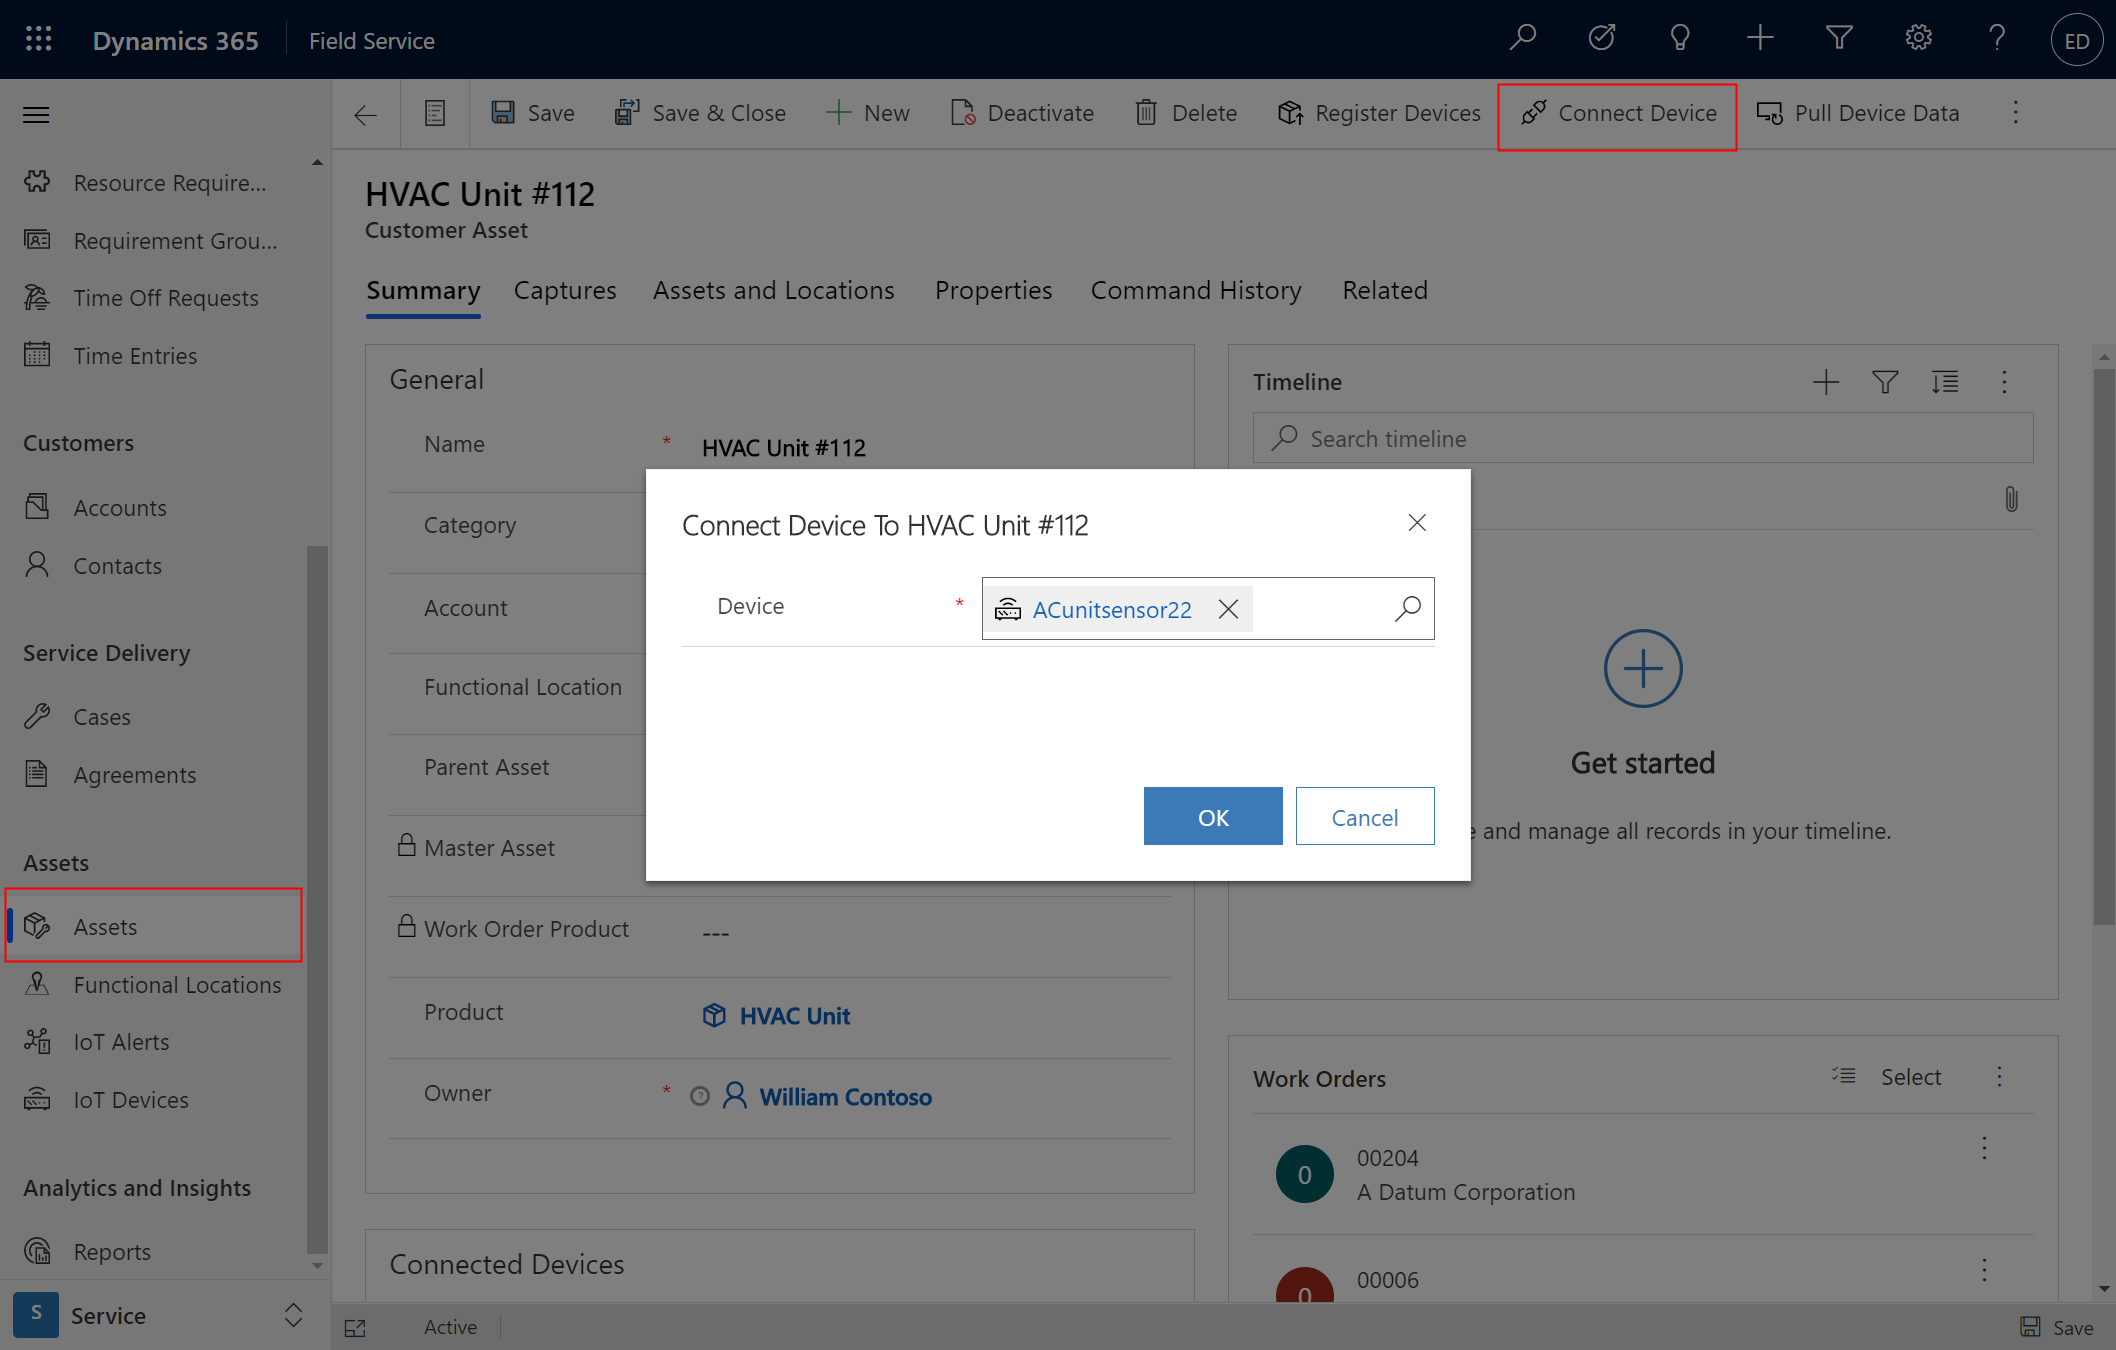Click OK in the dialog
2116x1350 pixels.
[x=1213, y=816]
